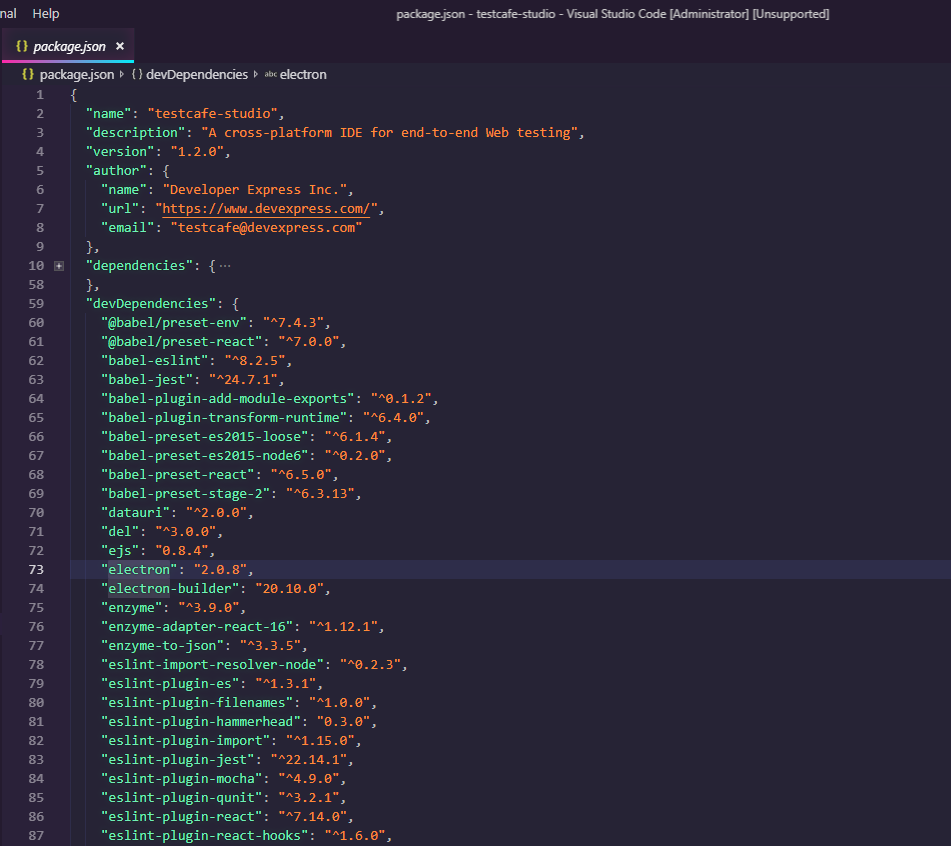951x846 pixels.
Task: Click line number 73 in the gutter
Action: 36,569
